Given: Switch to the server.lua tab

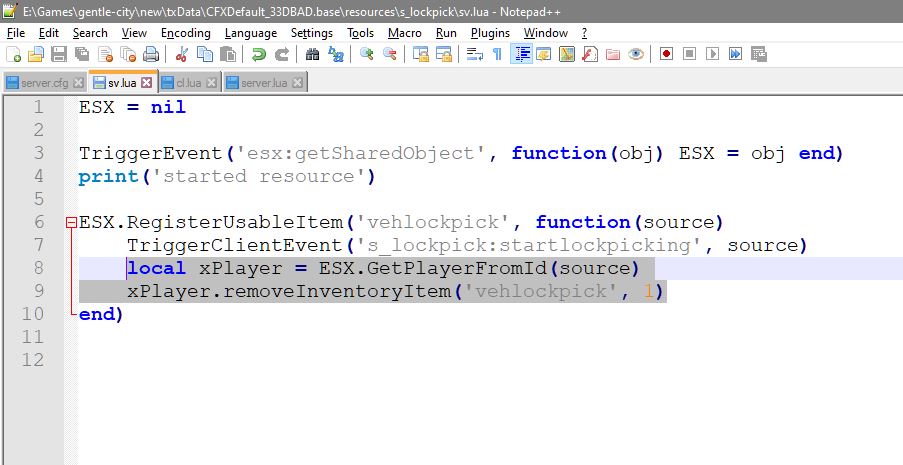Looking at the screenshot, I should pos(264,83).
